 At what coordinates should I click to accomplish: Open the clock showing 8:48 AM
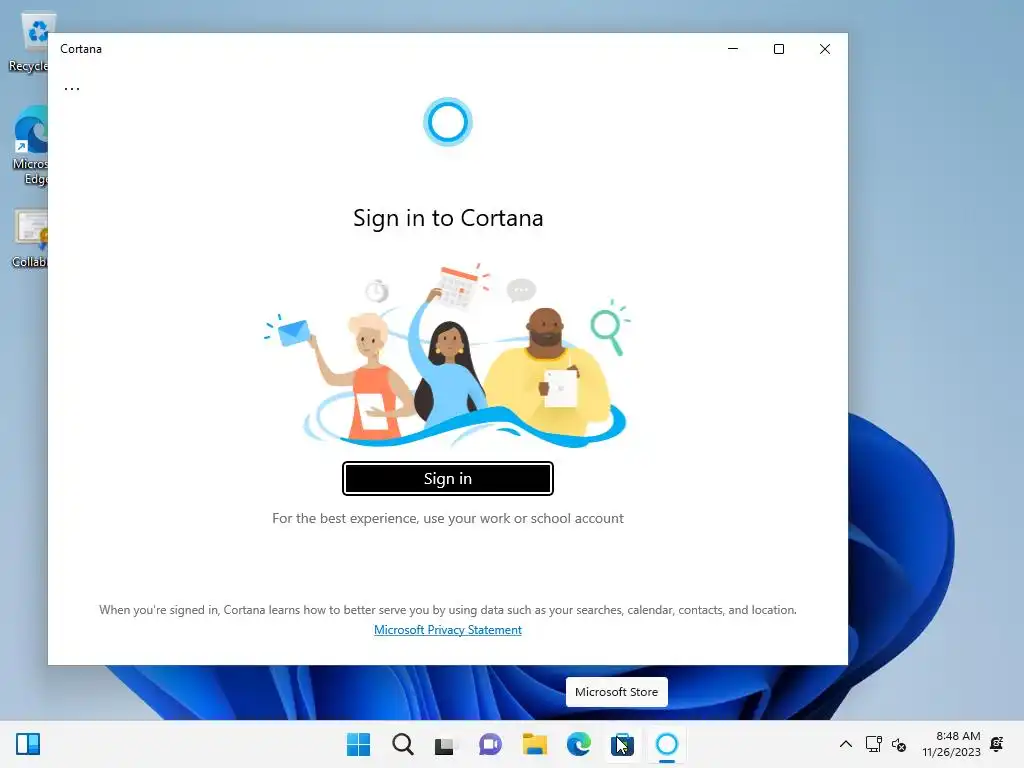(951, 744)
